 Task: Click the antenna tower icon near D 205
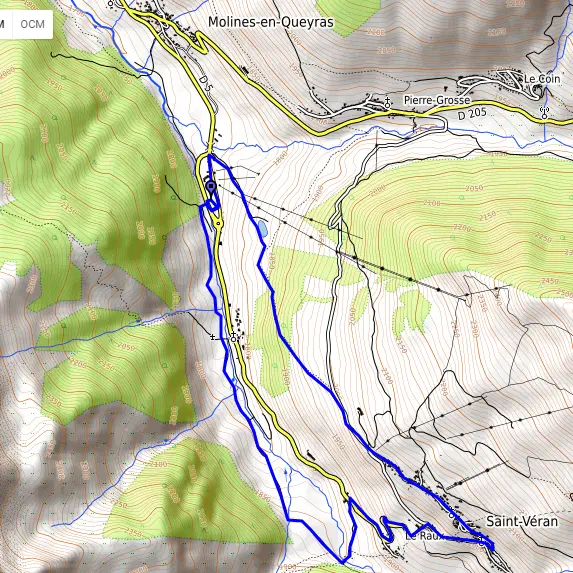pyautogui.click(x=544, y=113)
